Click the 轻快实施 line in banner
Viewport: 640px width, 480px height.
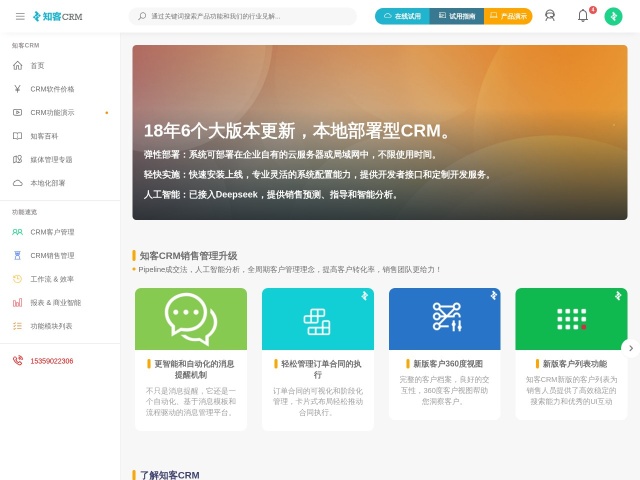tap(318, 175)
